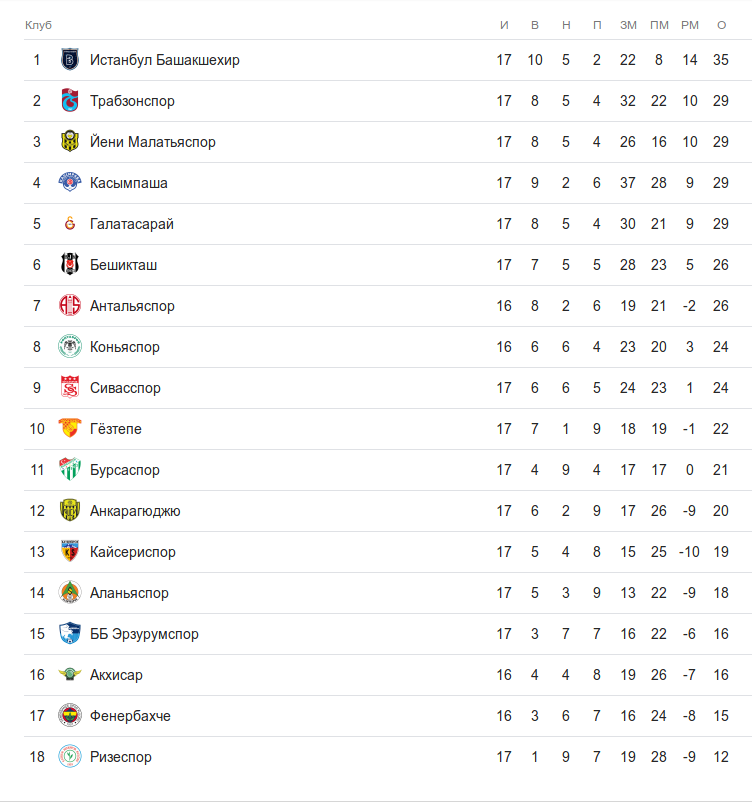The height and width of the screenshot is (802, 752).
Task: Open the Коньяспор team page link
Action: pyautogui.click(x=125, y=347)
